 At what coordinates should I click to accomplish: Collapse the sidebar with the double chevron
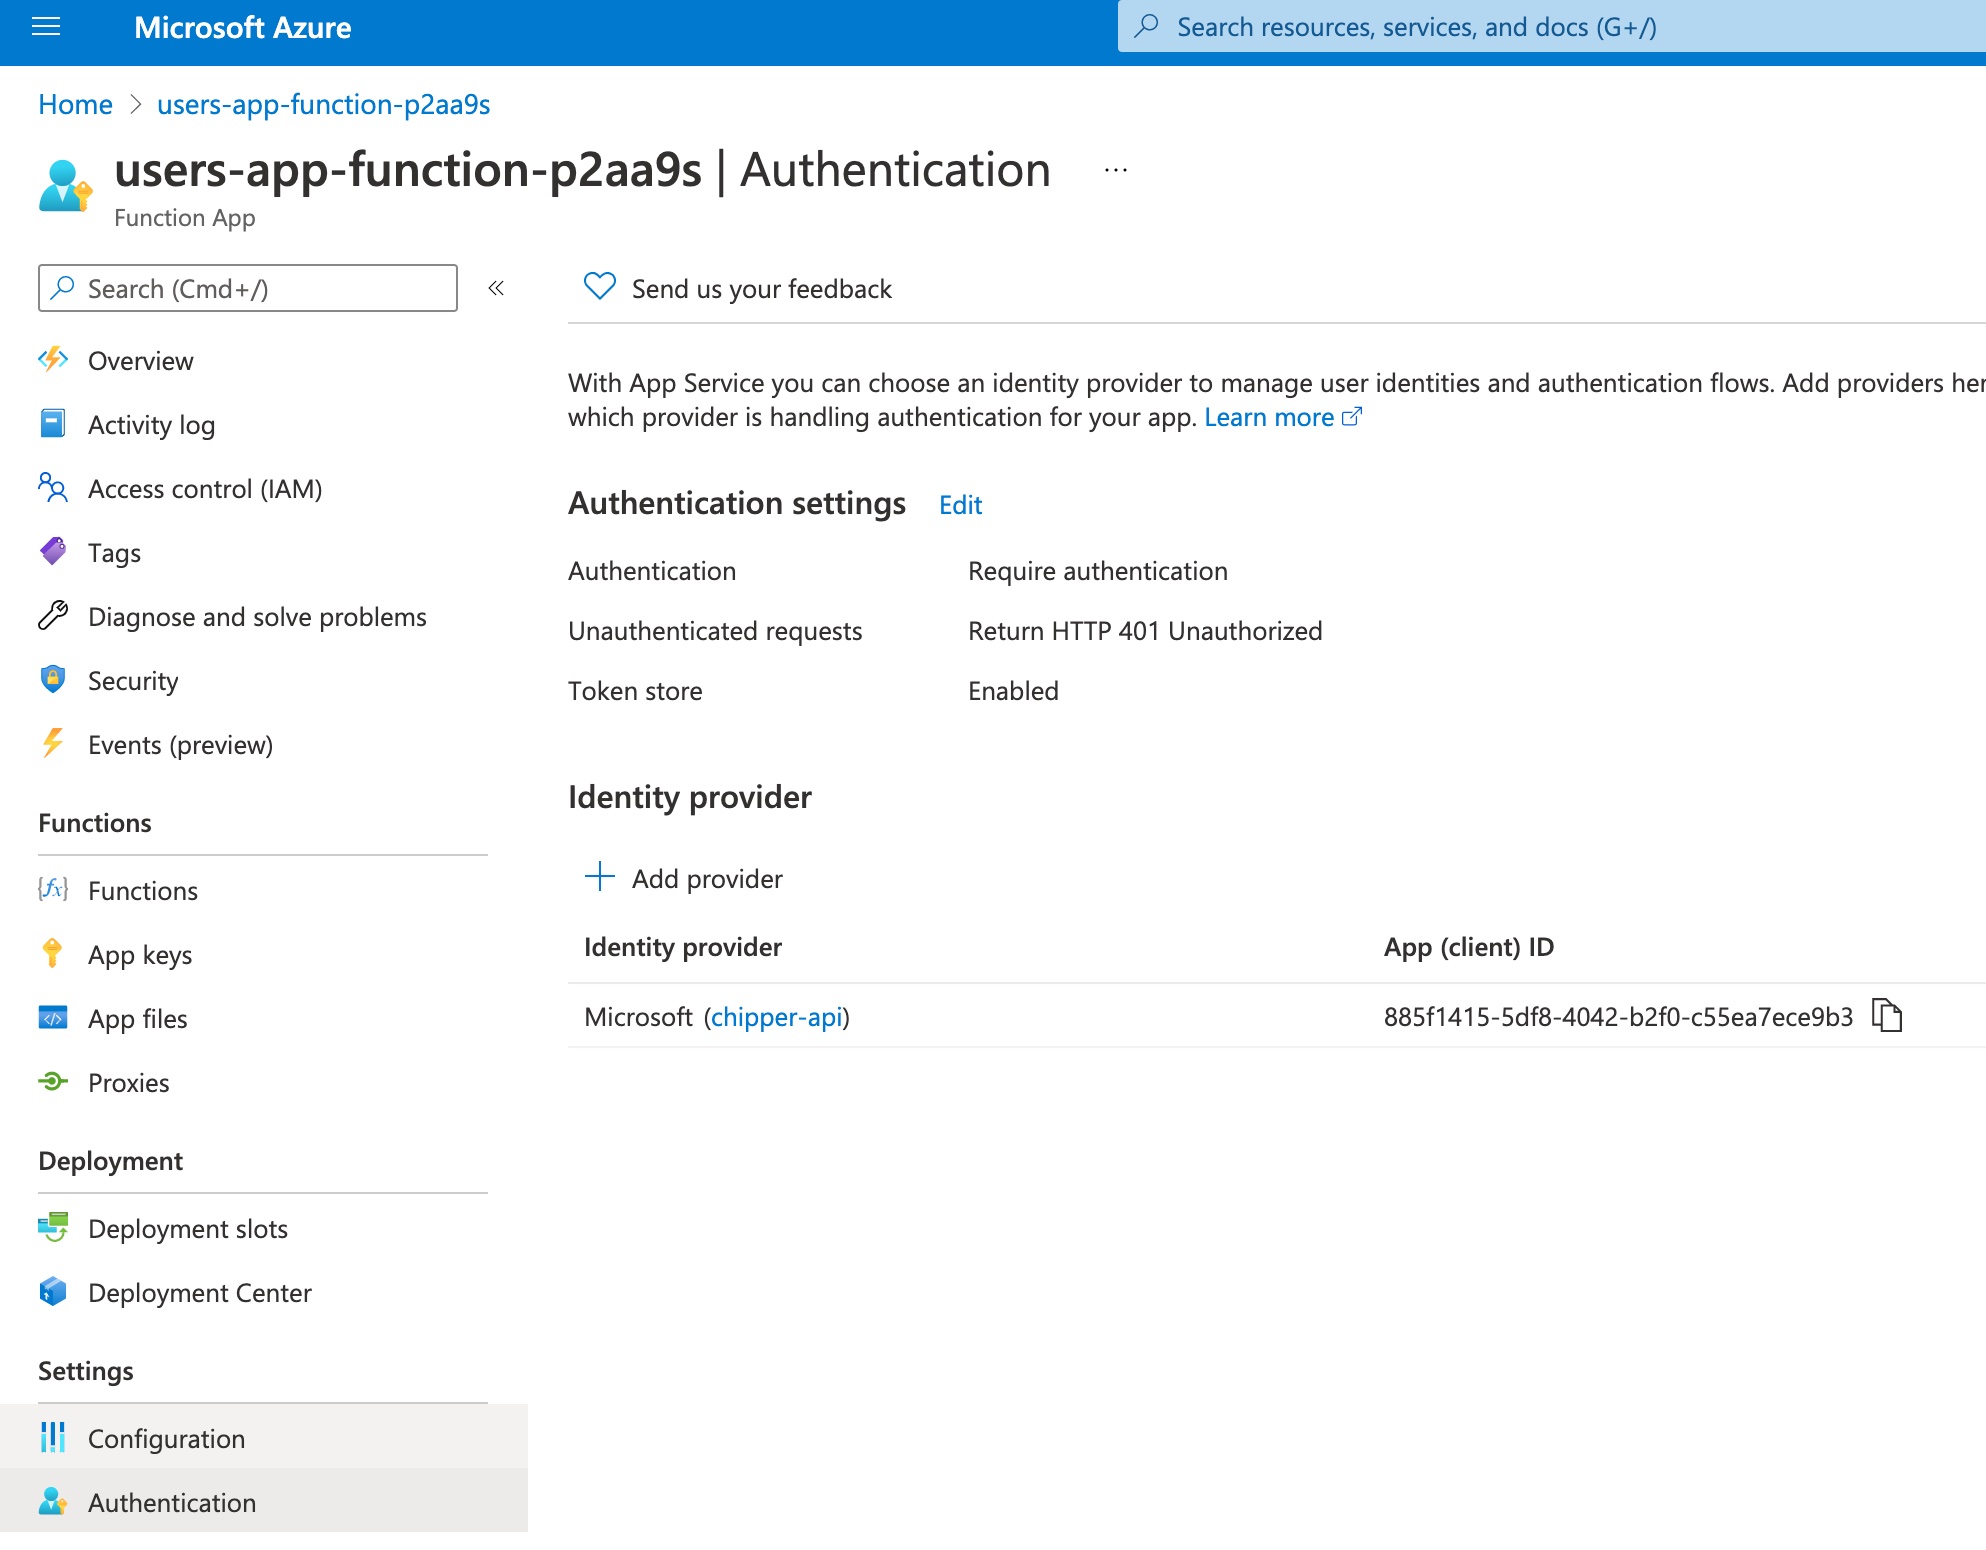[x=496, y=288]
